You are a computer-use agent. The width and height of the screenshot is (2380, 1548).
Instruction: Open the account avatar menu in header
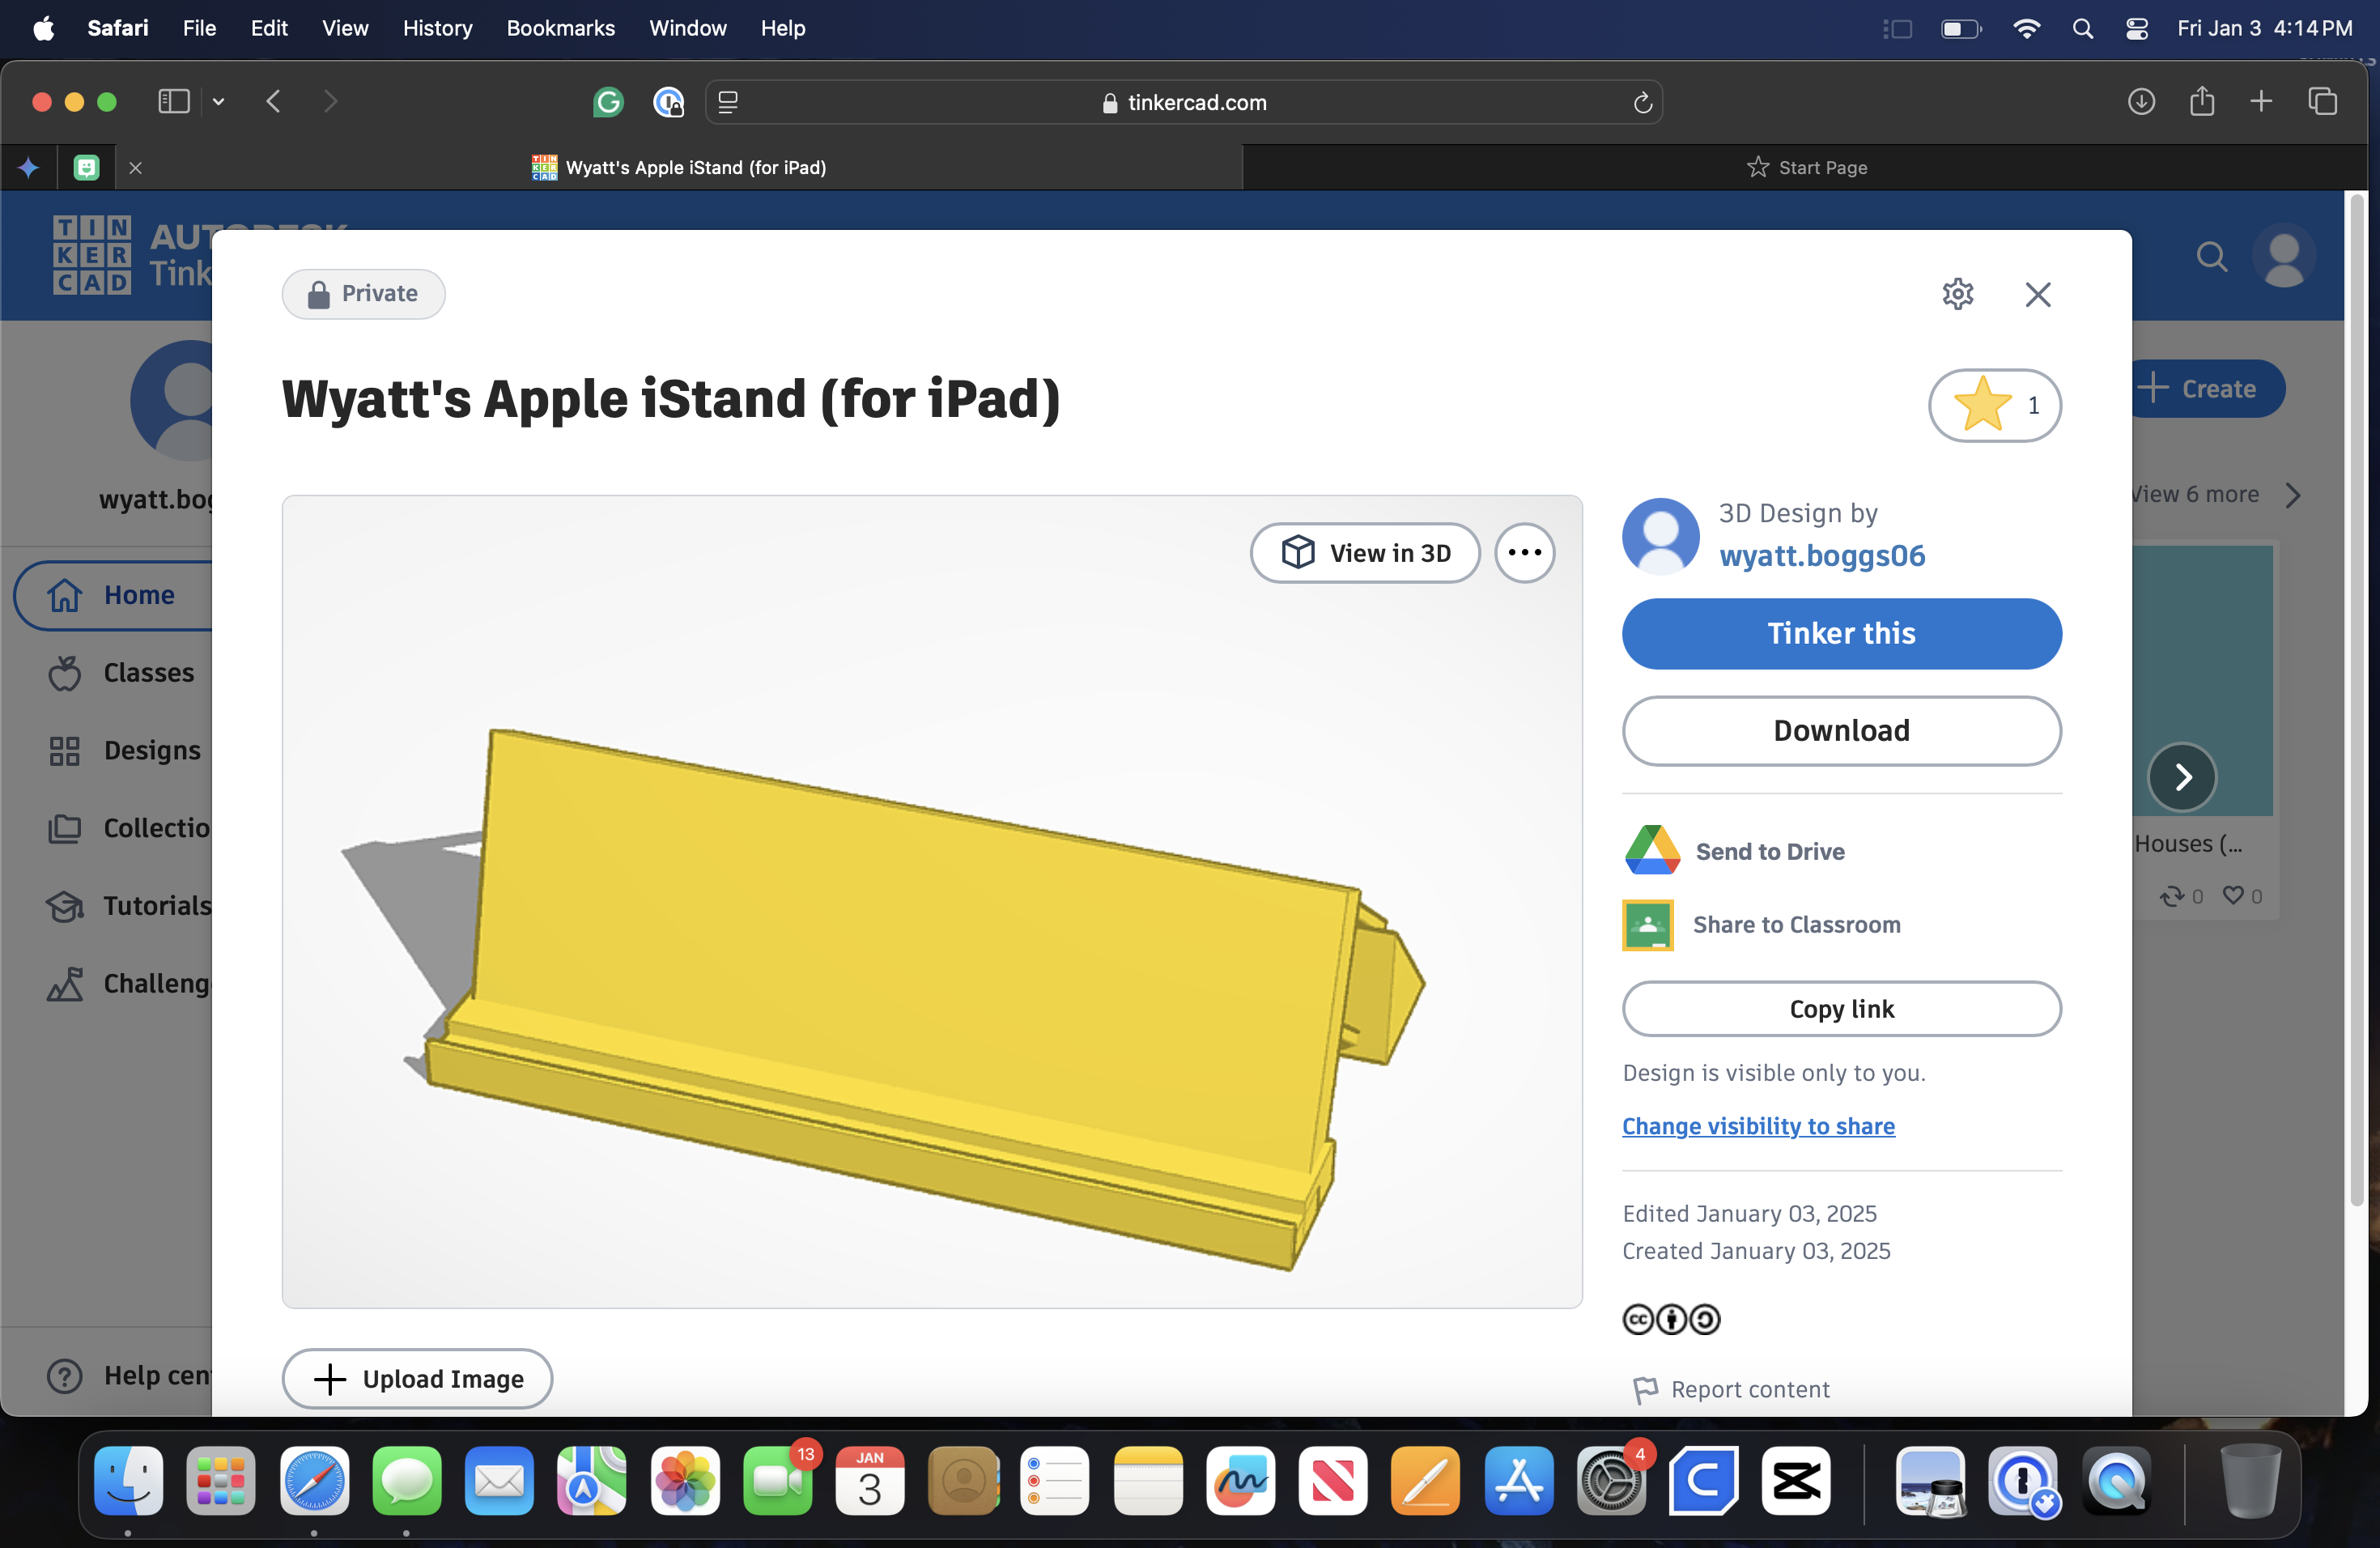(x=2283, y=257)
